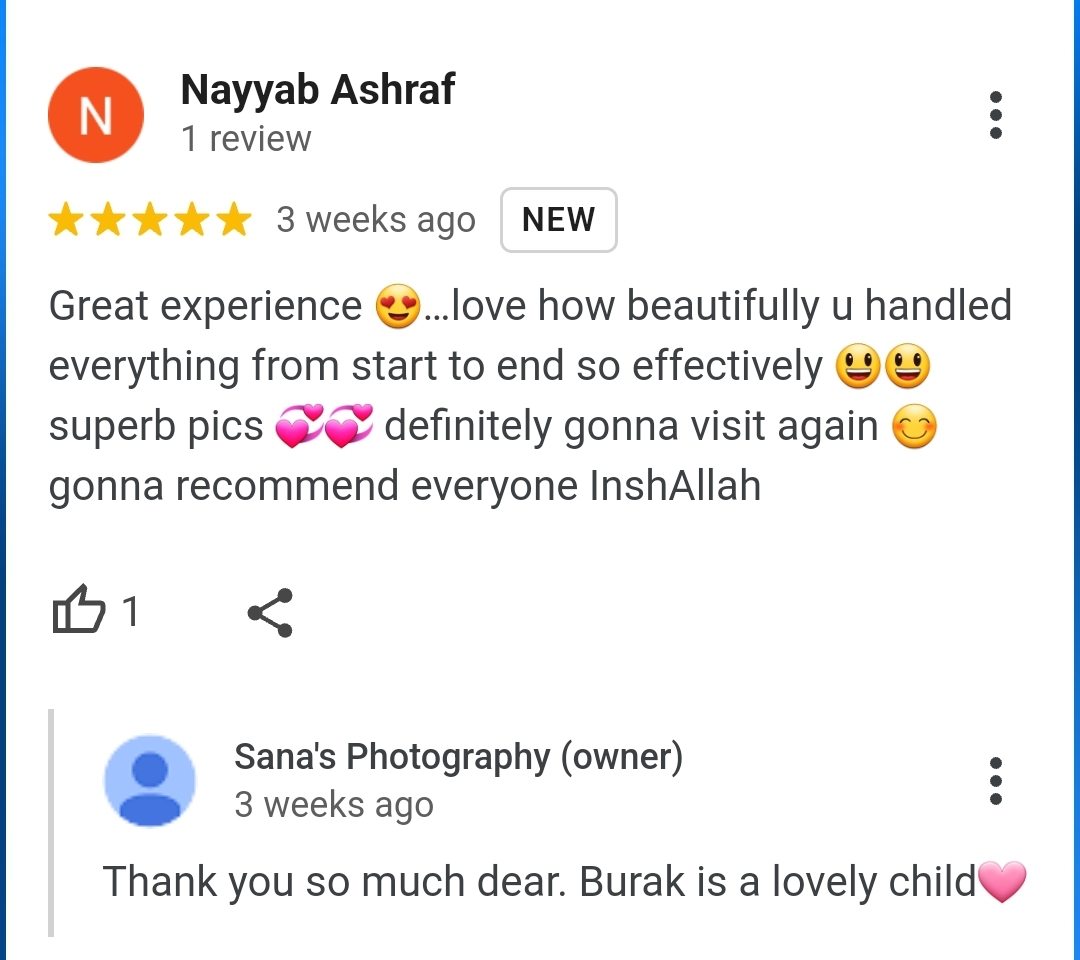This screenshot has height=960, width=1080.
Task: Click the NEW badge next to the date
Action: point(559,220)
